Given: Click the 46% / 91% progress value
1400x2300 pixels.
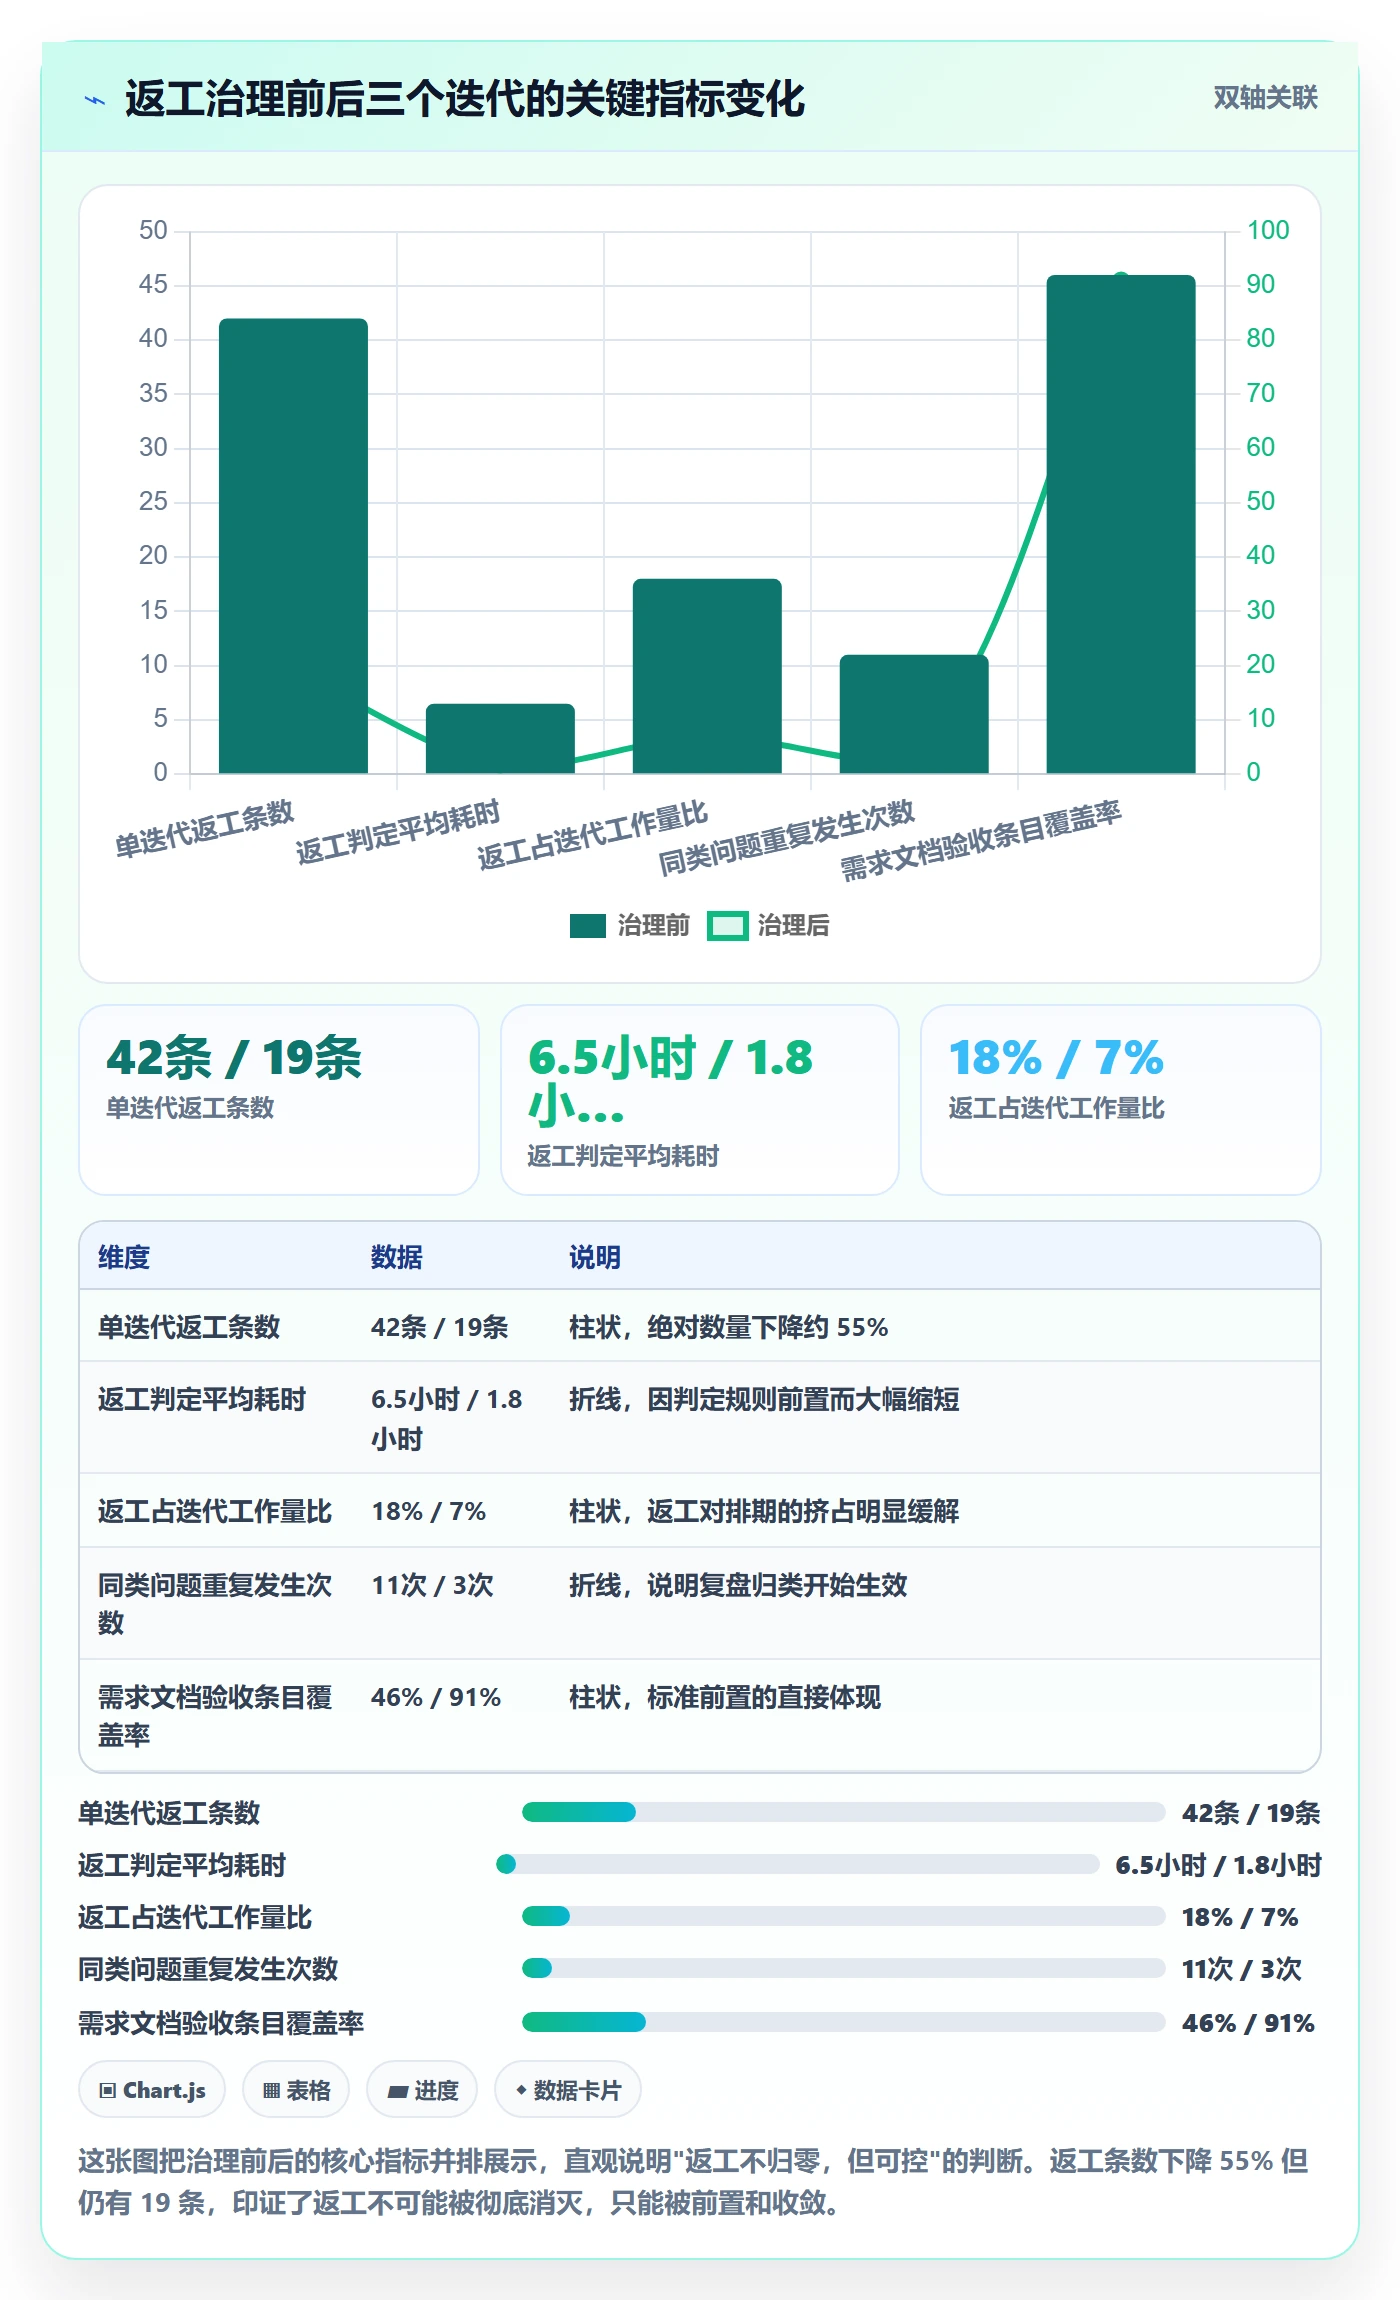Looking at the screenshot, I should [1248, 2023].
